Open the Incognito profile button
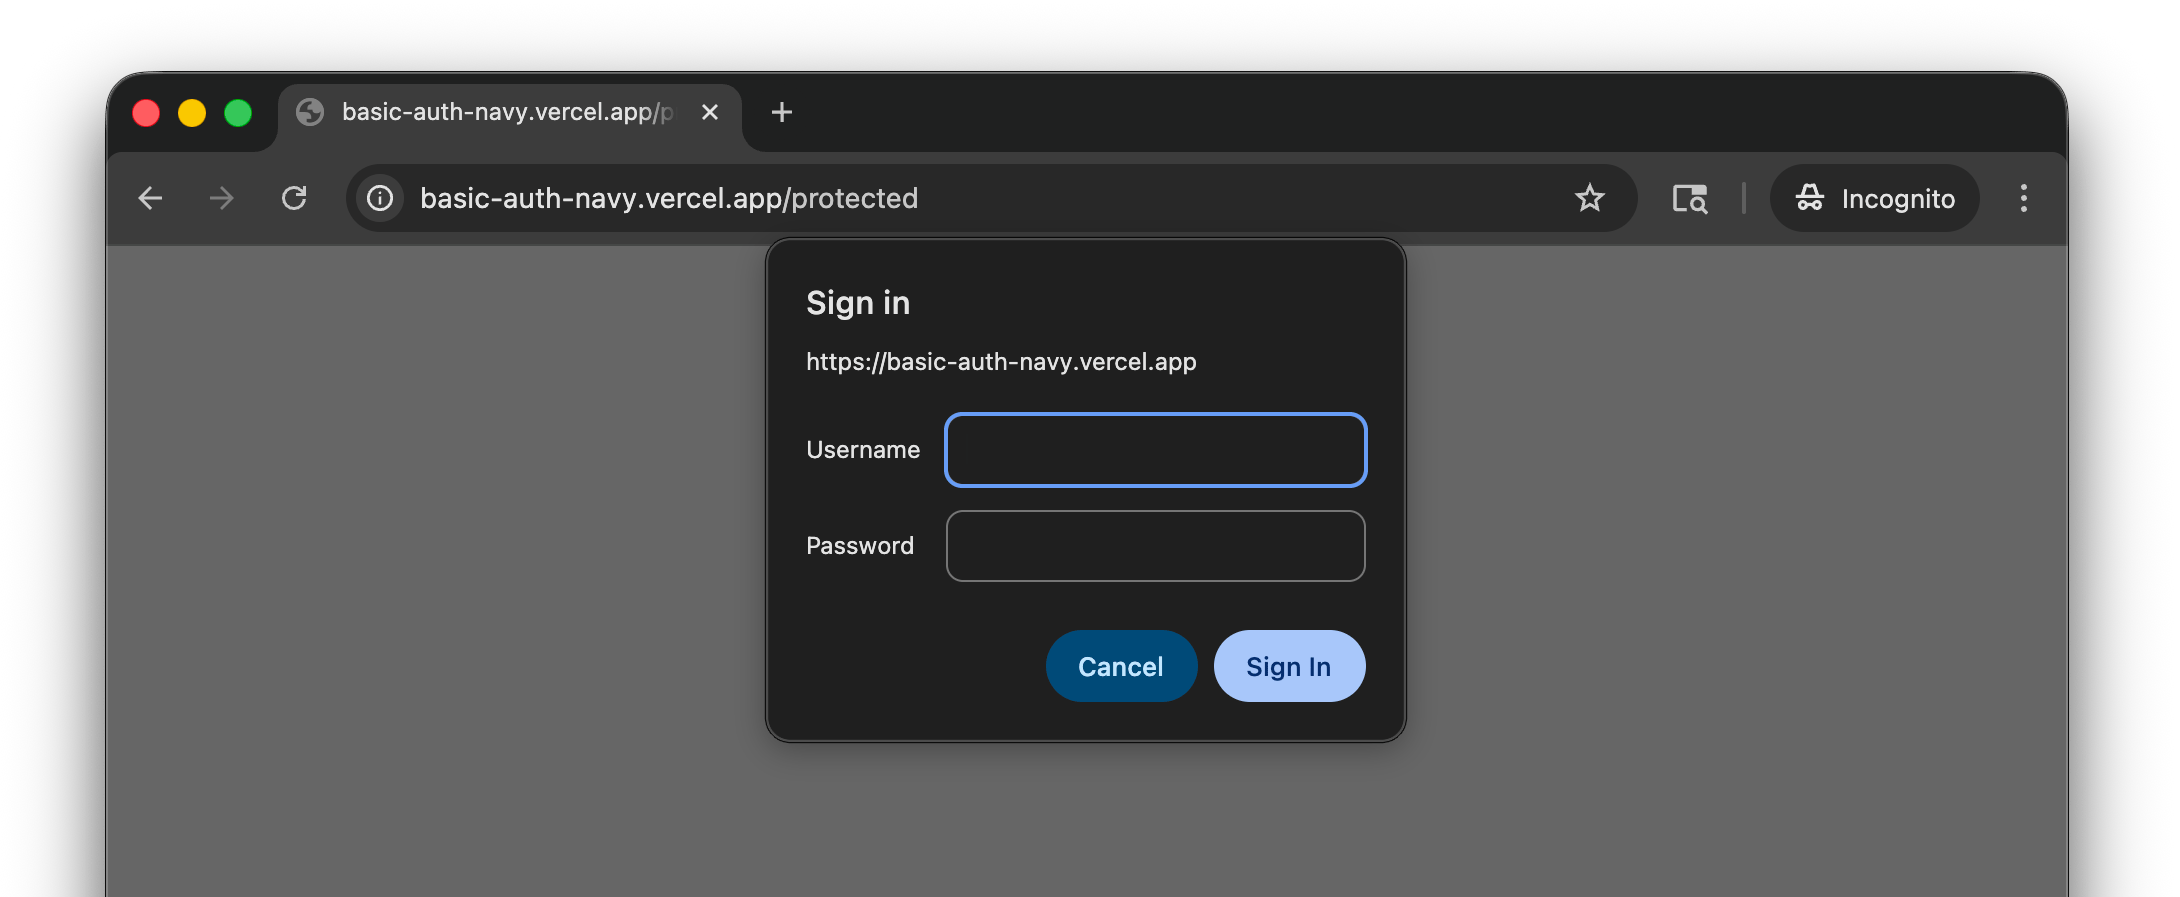 1875,198
